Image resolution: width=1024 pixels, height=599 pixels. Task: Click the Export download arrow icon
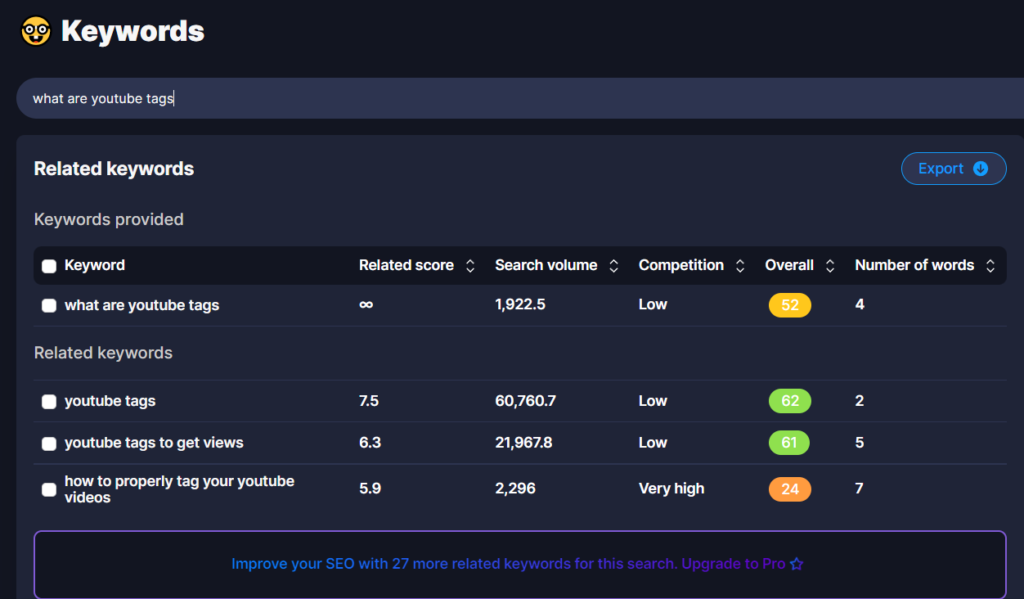point(980,169)
